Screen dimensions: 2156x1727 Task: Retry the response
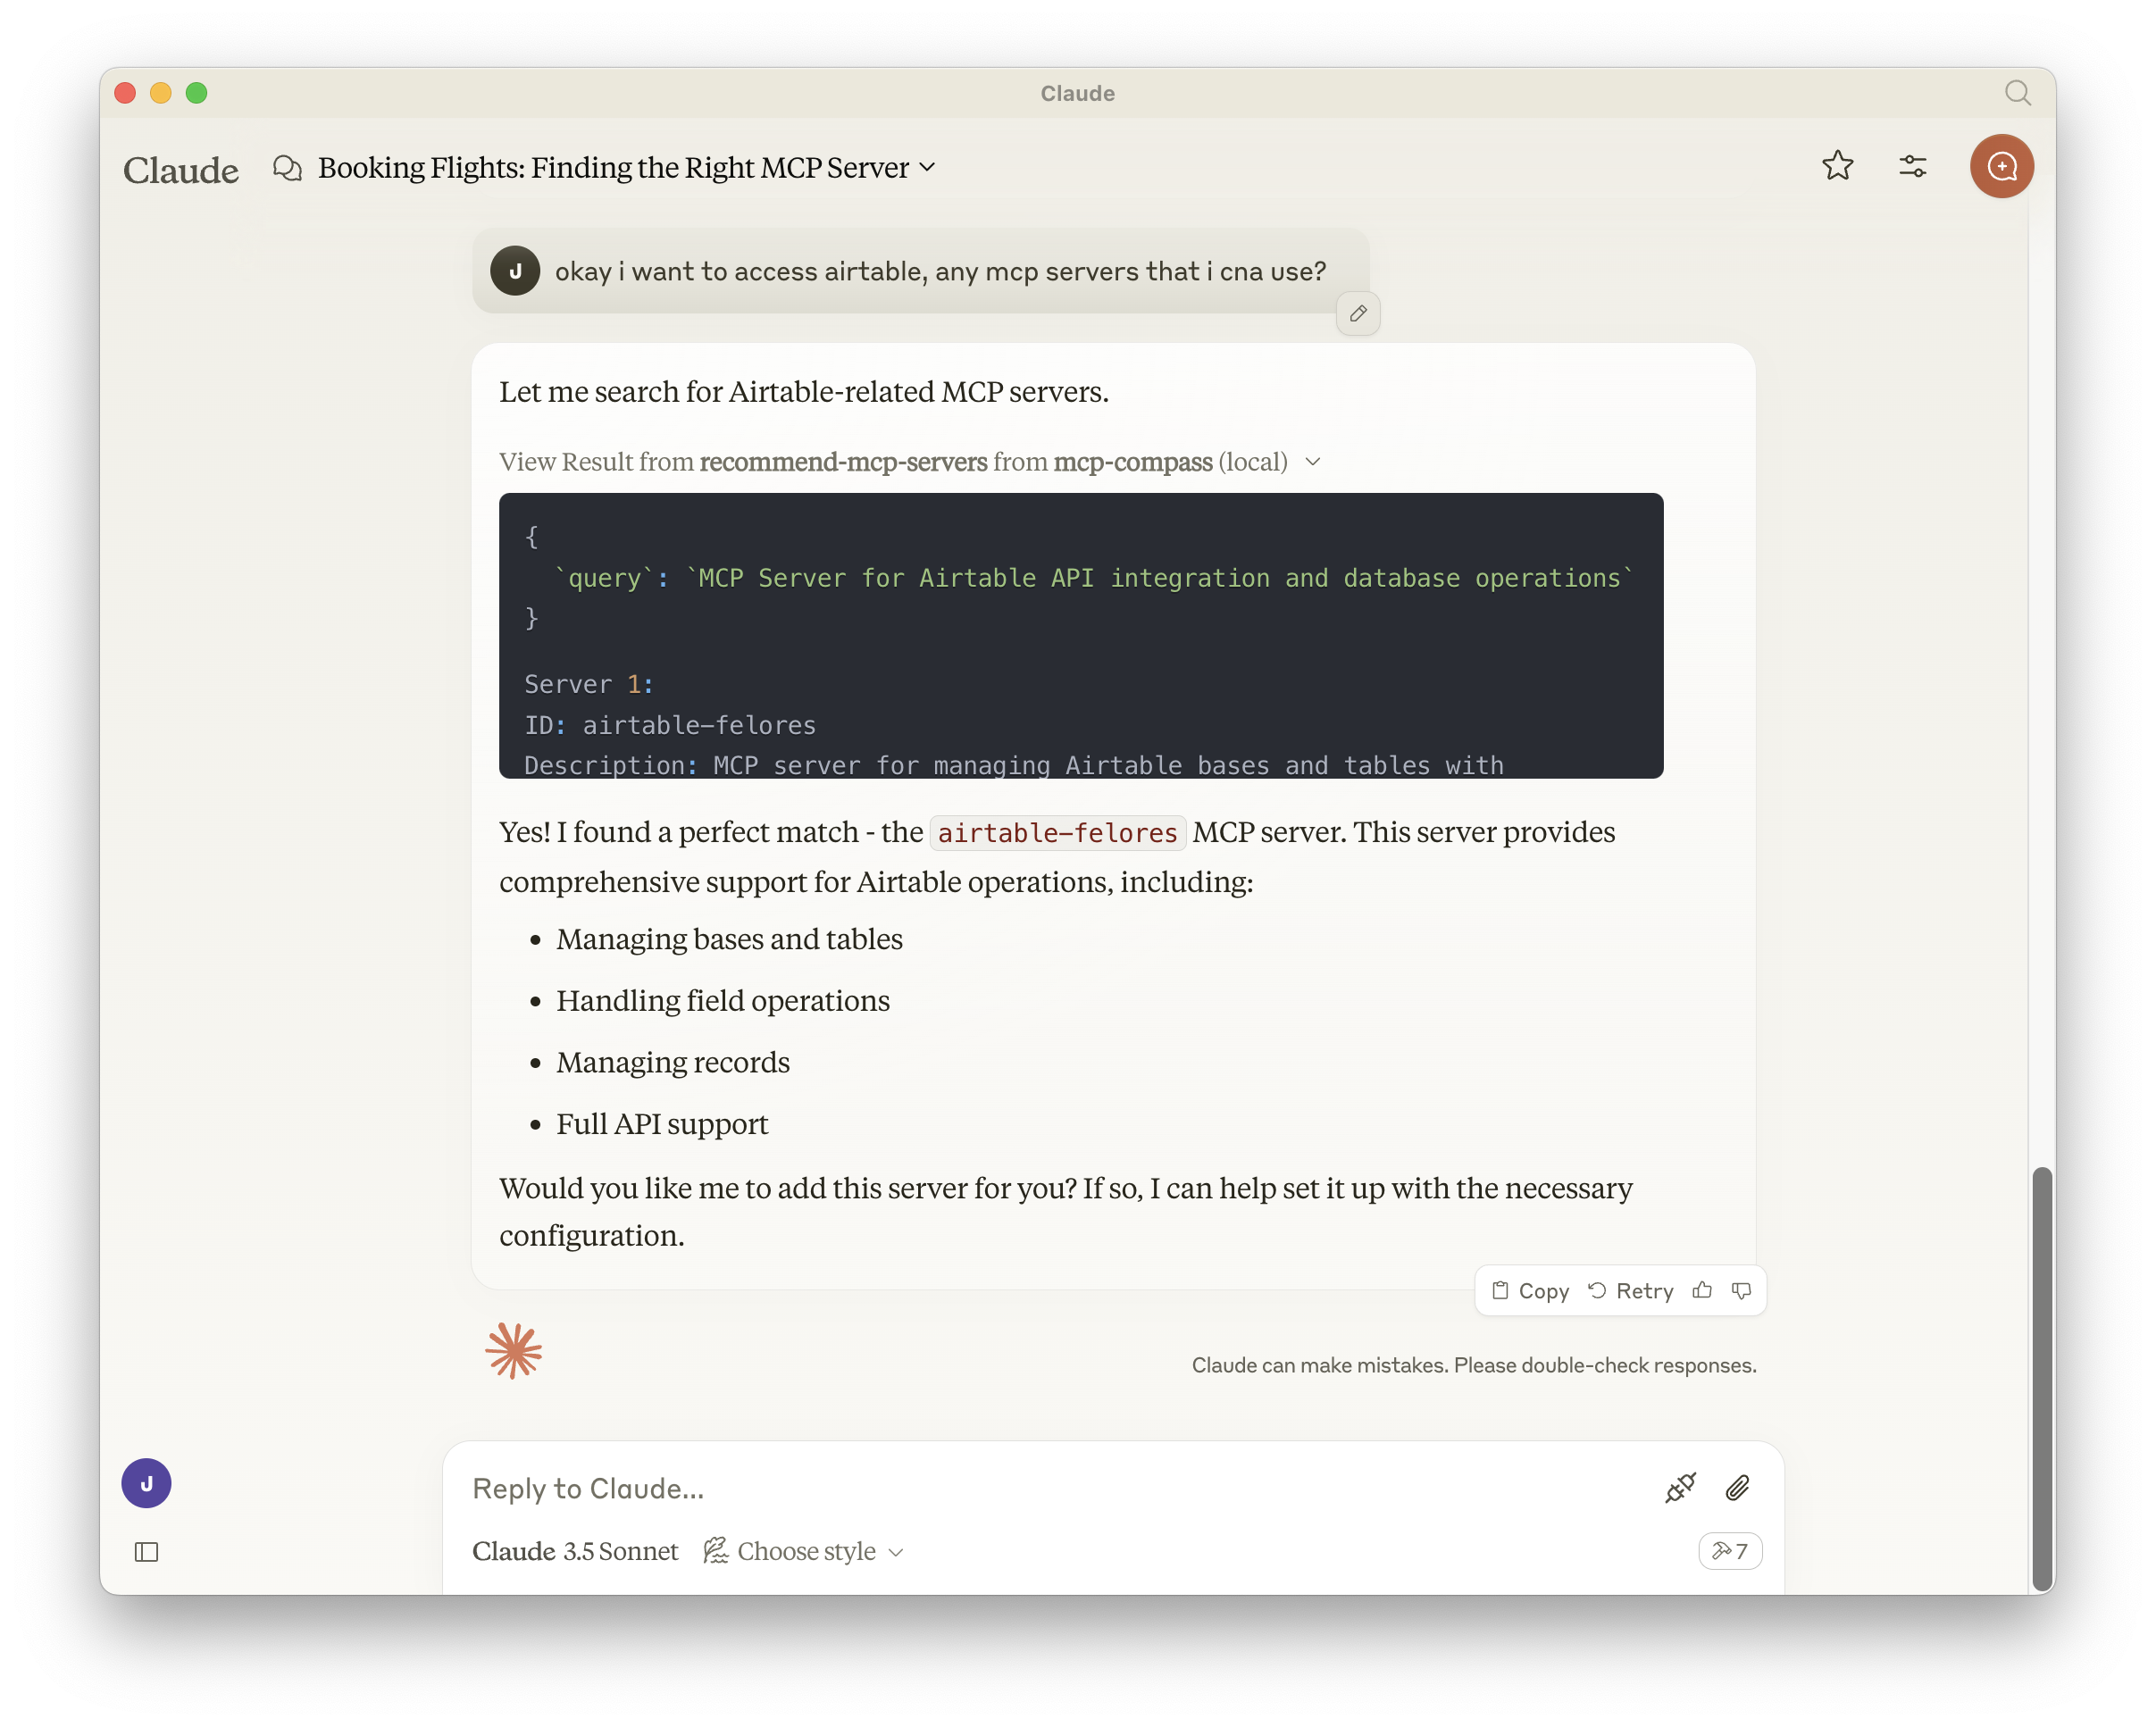(1631, 1291)
